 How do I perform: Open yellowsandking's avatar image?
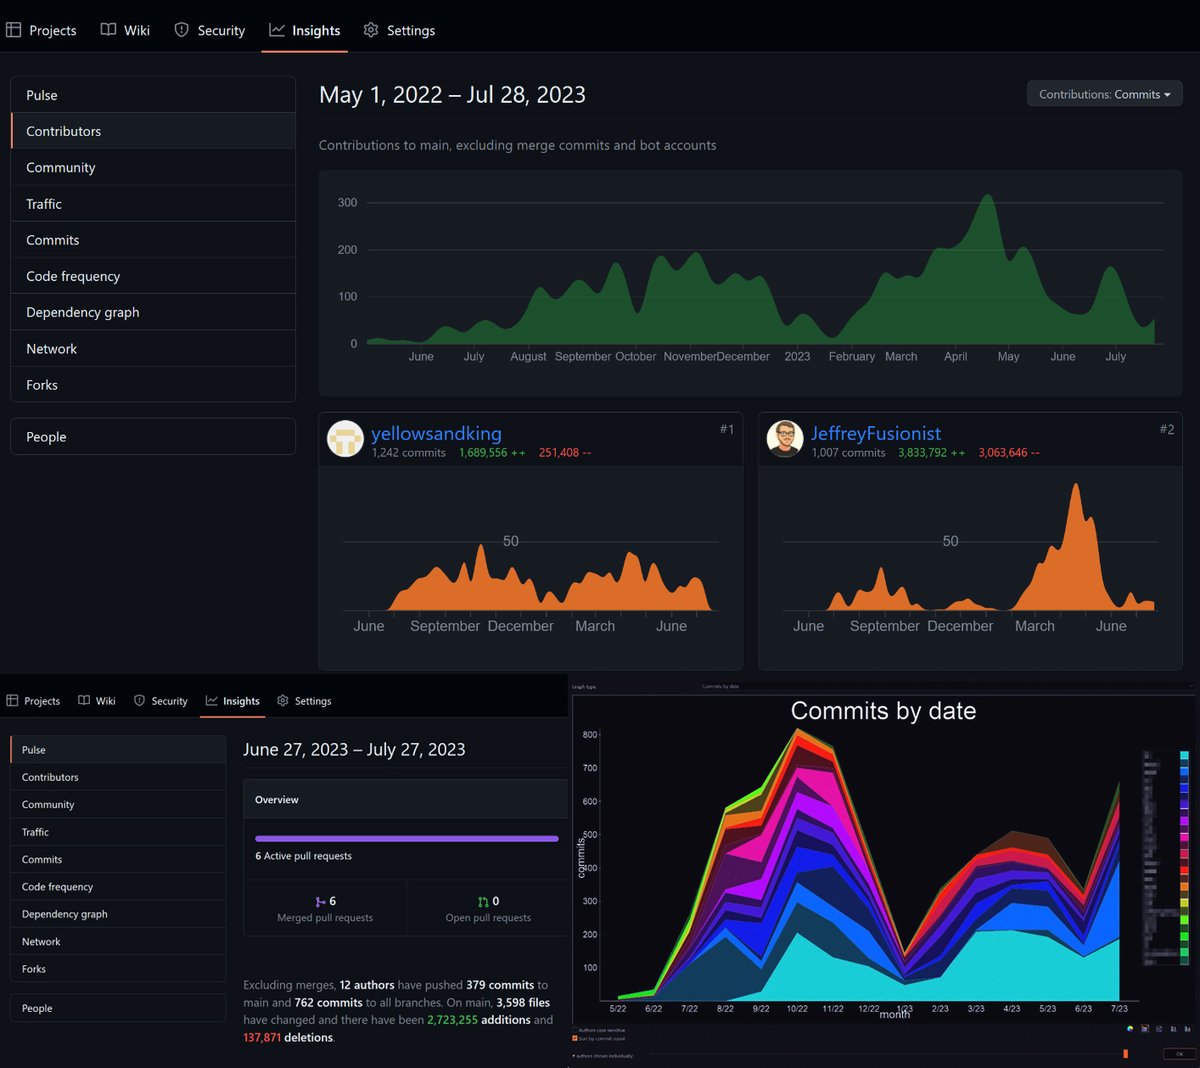(346, 438)
